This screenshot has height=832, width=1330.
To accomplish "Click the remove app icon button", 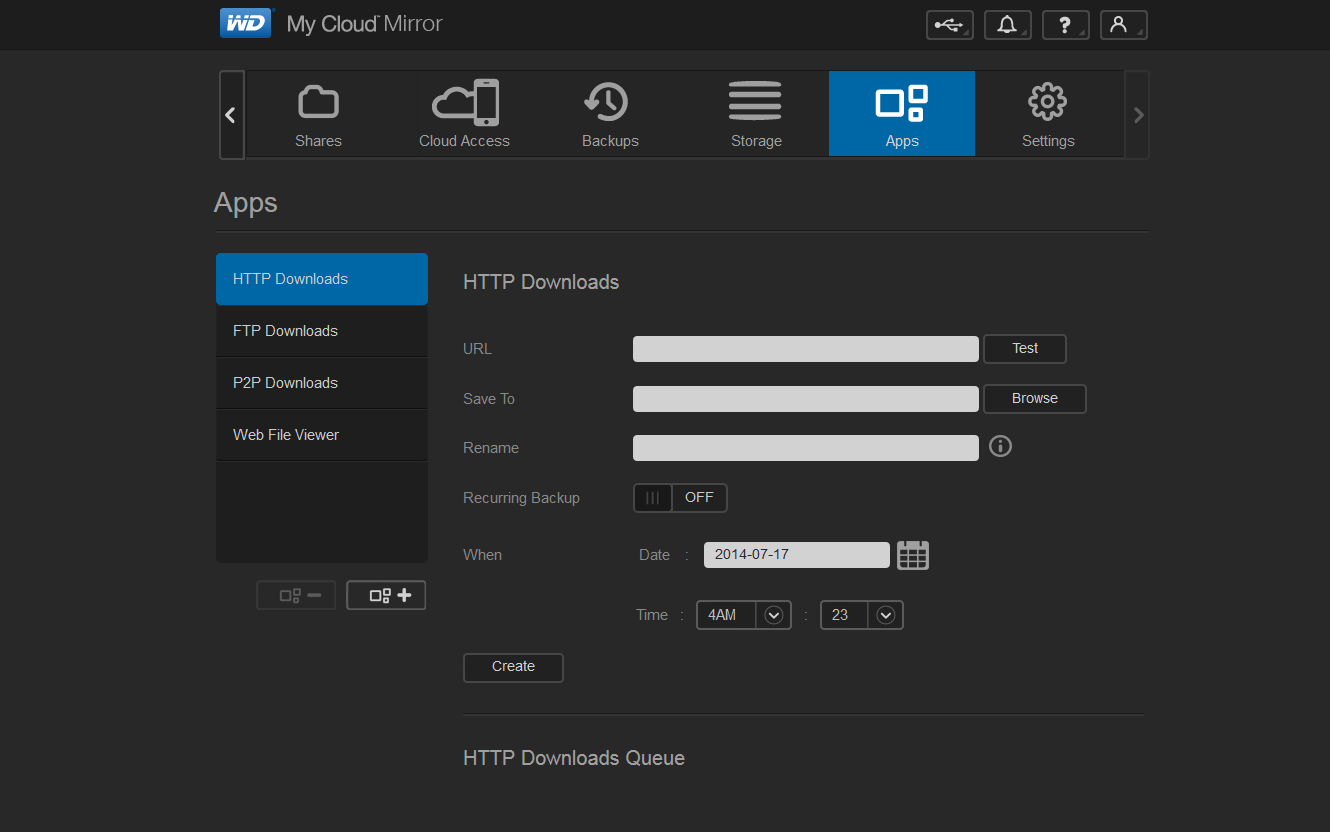I will [296, 595].
